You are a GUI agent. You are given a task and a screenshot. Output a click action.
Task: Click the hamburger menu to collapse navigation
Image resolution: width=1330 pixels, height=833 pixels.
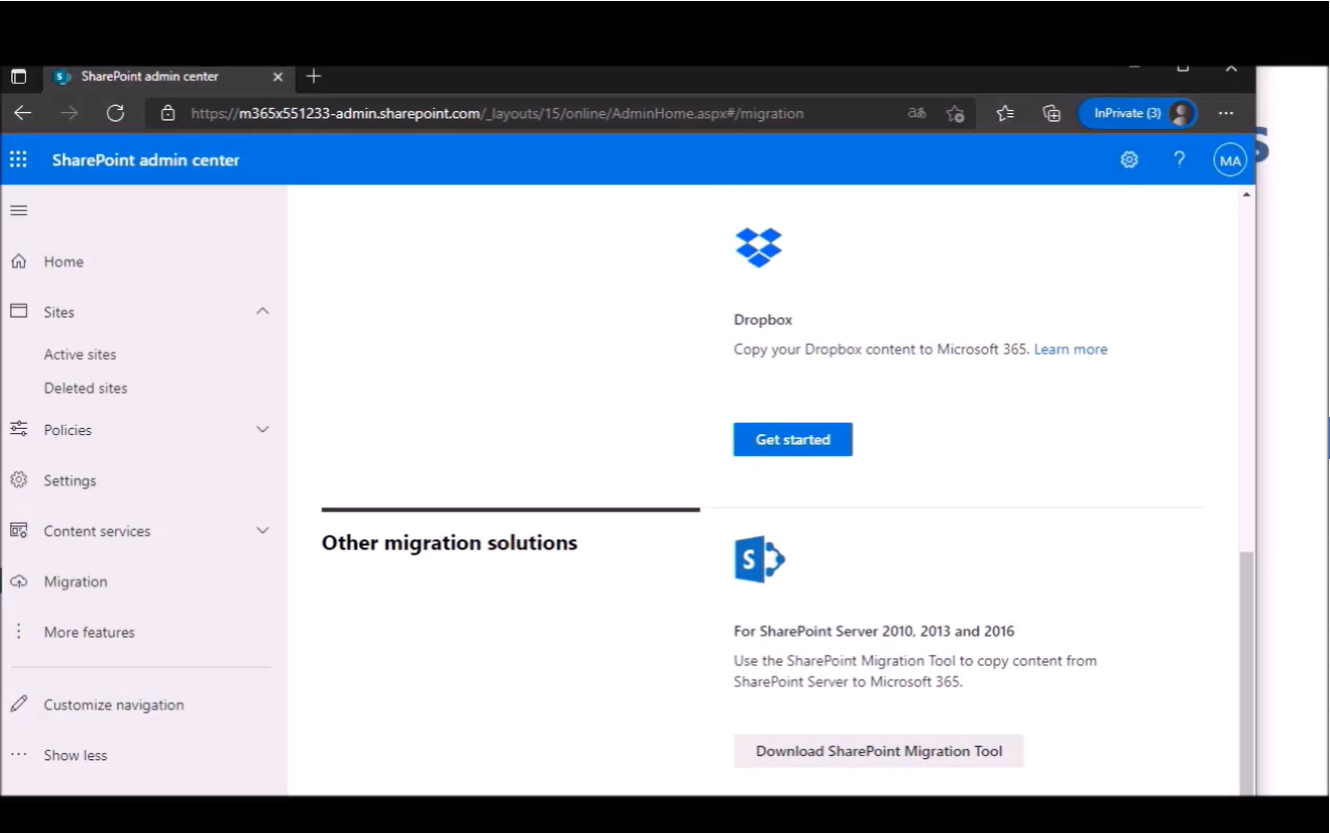coord(17,210)
